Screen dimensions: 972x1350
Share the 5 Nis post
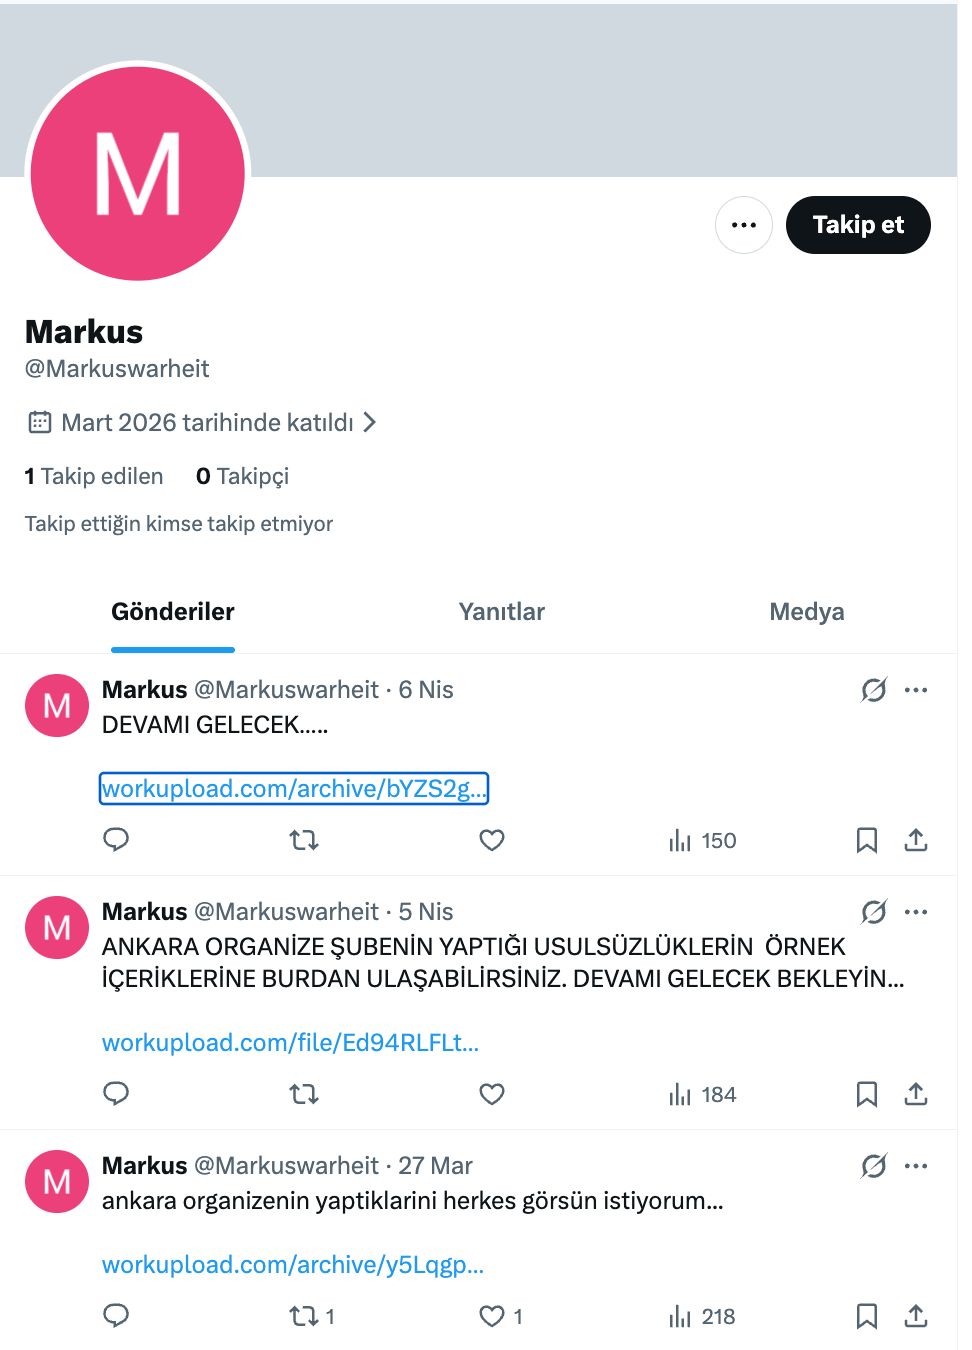tap(915, 1094)
